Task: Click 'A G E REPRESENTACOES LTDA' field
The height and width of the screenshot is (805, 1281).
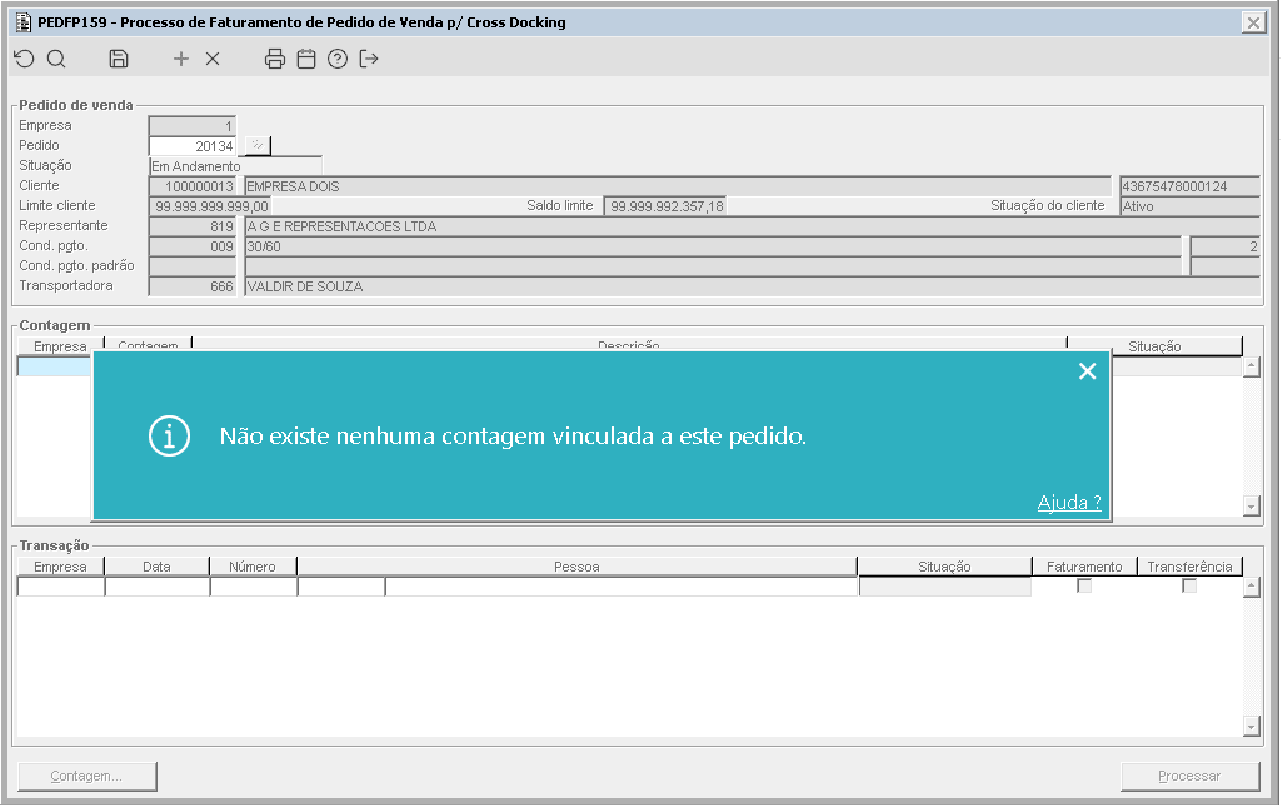Action: tap(752, 226)
